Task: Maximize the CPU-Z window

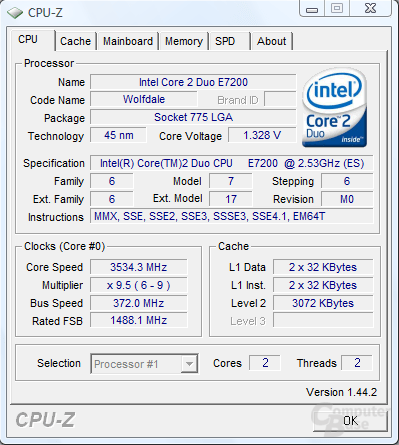Action: [x=337, y=8]
